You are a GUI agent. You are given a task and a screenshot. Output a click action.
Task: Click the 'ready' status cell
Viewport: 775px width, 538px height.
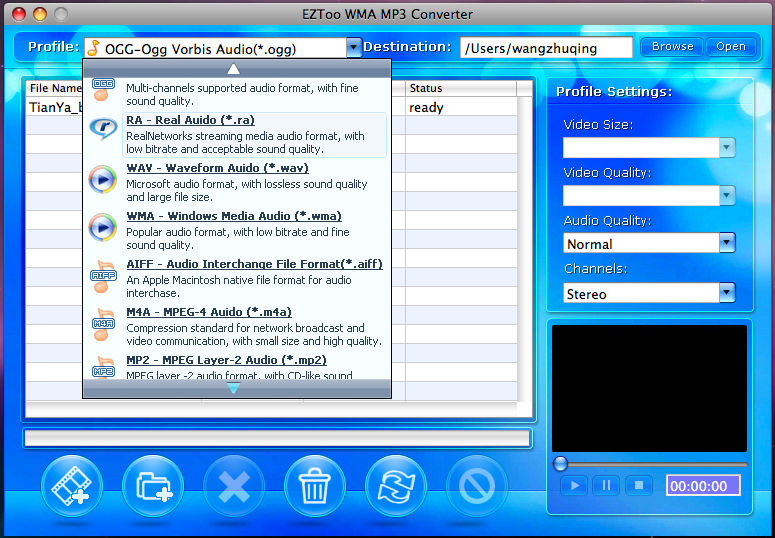(426, 108)
